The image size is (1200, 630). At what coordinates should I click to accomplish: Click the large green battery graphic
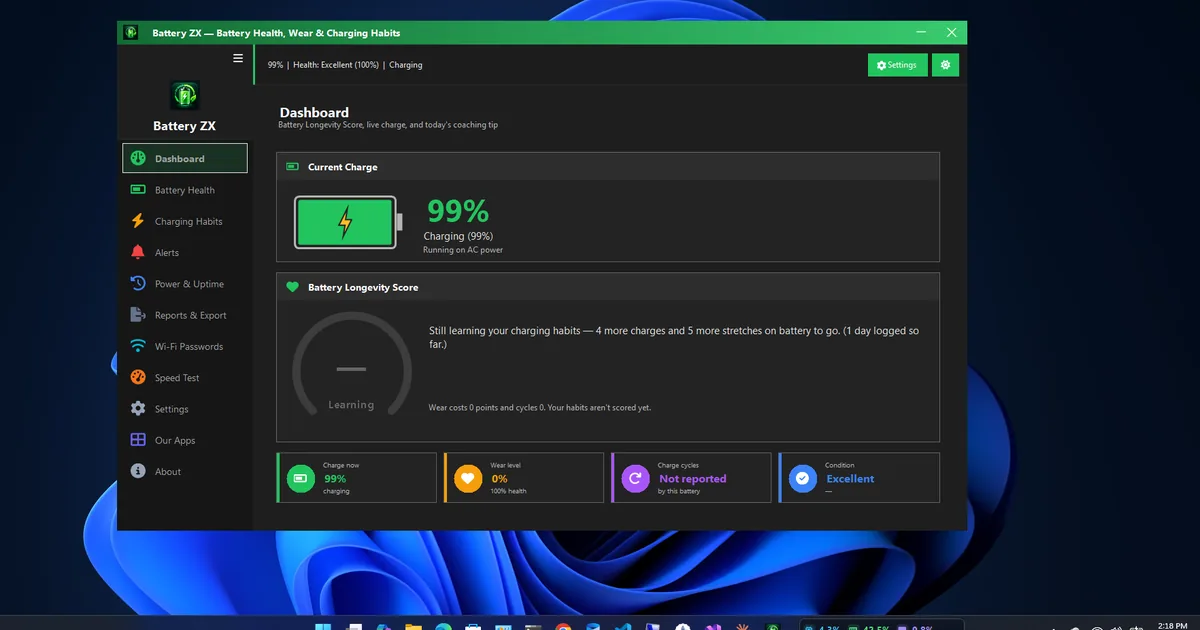(348, 222)
